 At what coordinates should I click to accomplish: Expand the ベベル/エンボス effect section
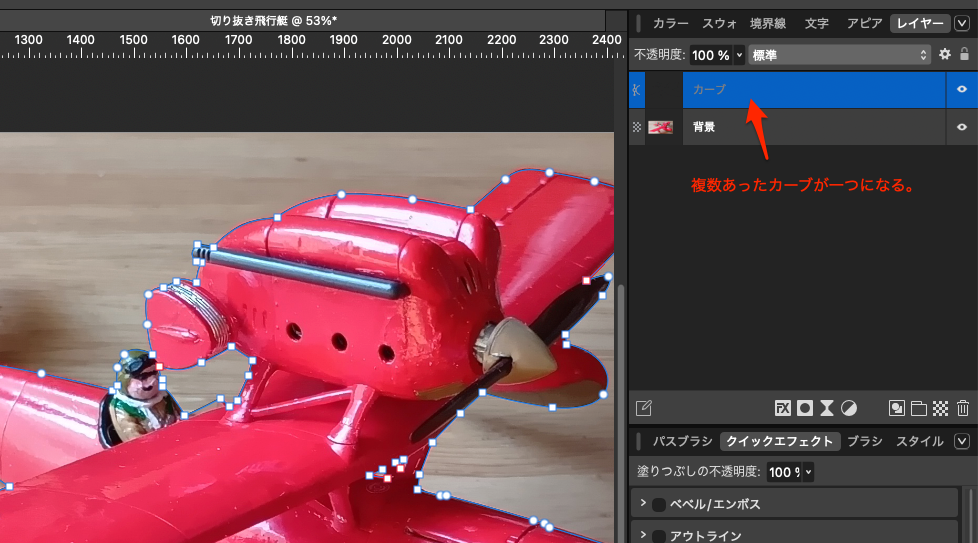(643, 503)
